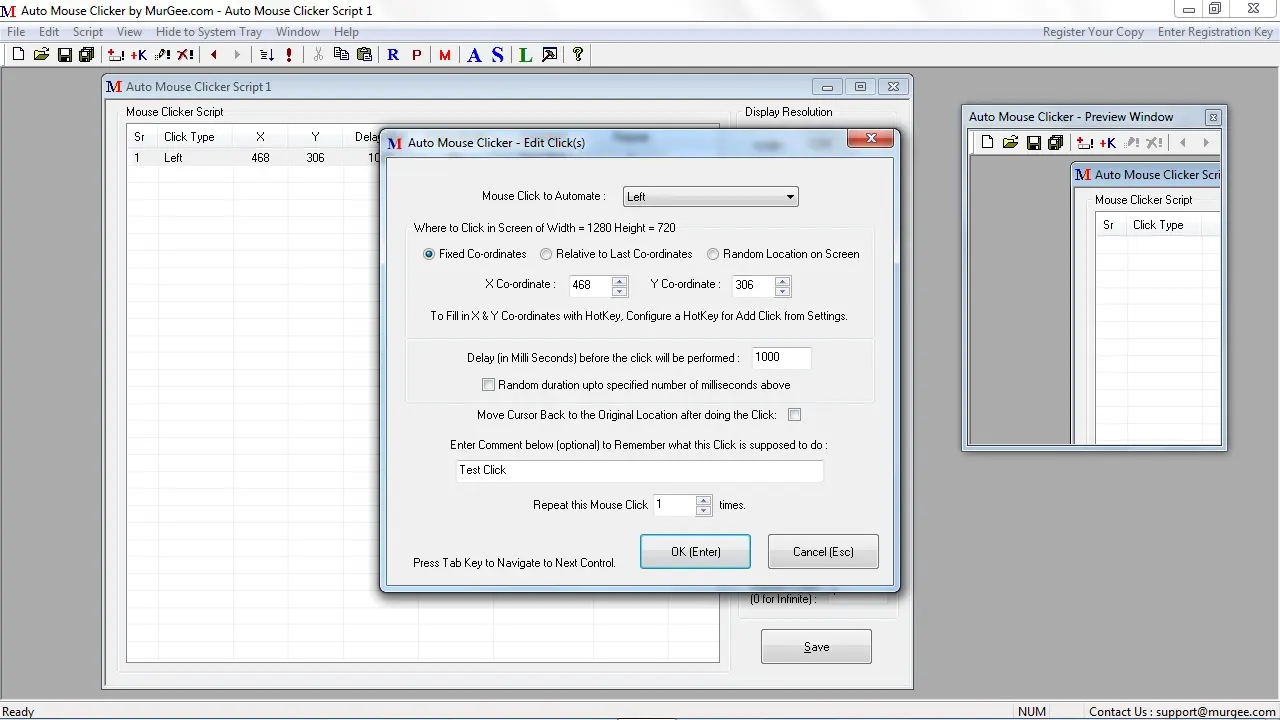Select the Fixed Co-ordinates radio button
This screenshot has width=1280, height=720.
[x=429, y=254]
